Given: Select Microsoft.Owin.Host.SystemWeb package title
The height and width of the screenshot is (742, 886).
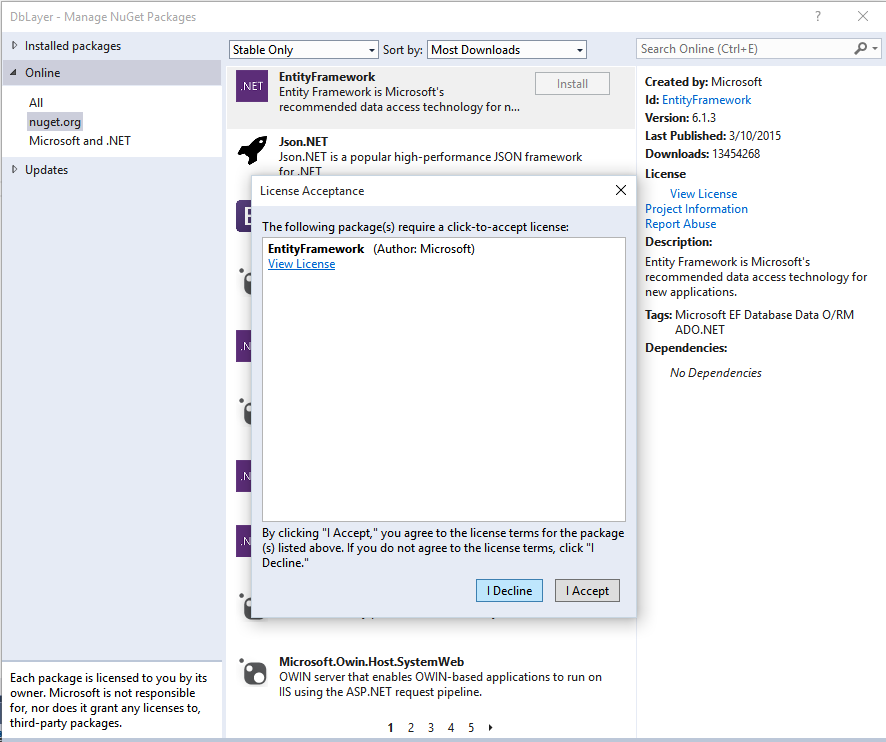Looking at the screenshot, I should (371, 662).
